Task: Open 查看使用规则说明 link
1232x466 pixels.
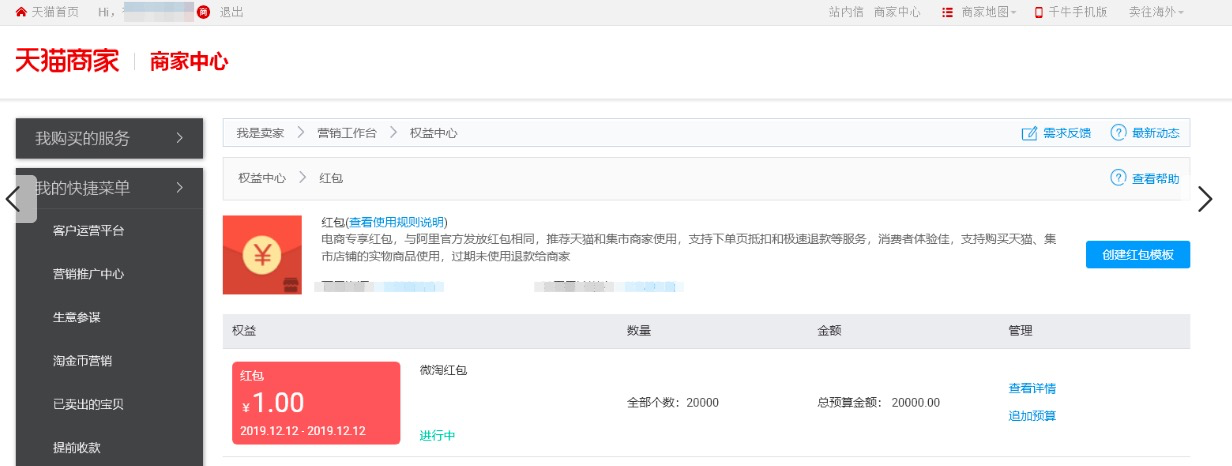Action: pos(396,222)
